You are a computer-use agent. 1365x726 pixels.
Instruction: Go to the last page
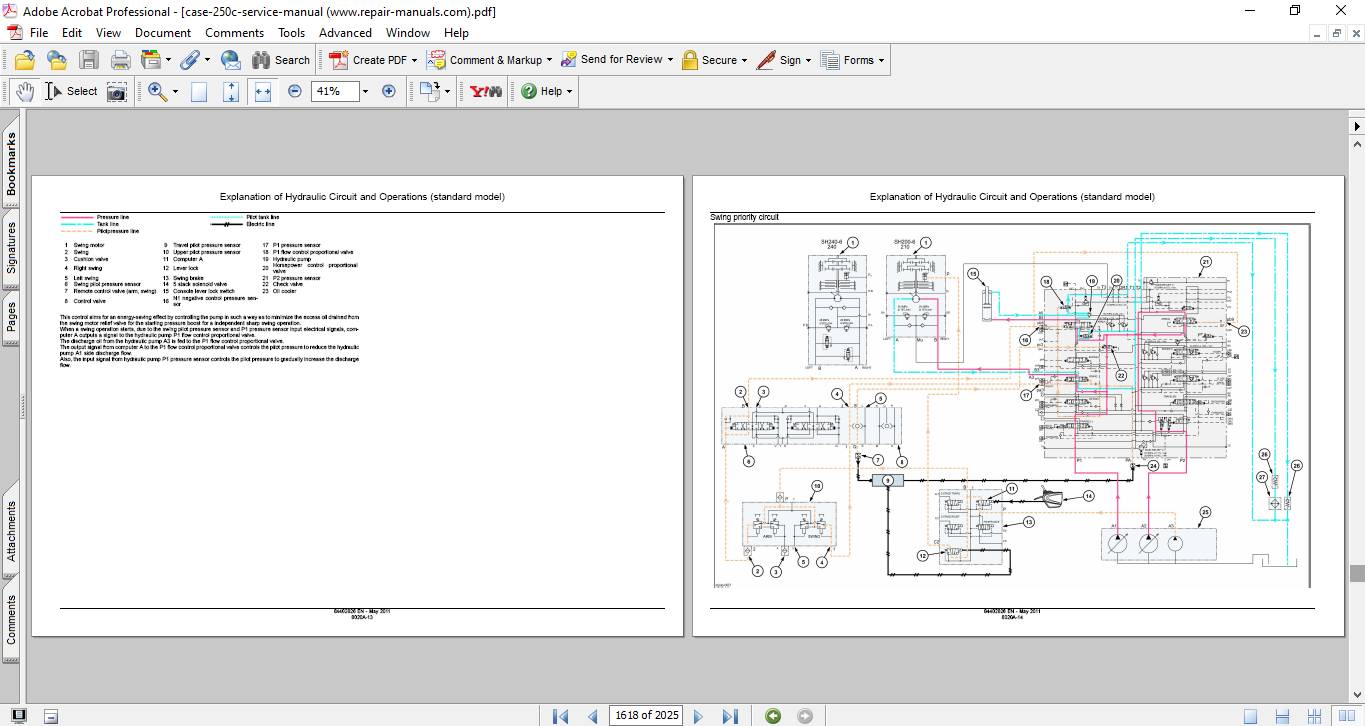pyautogui.click(x=730, y=715)
